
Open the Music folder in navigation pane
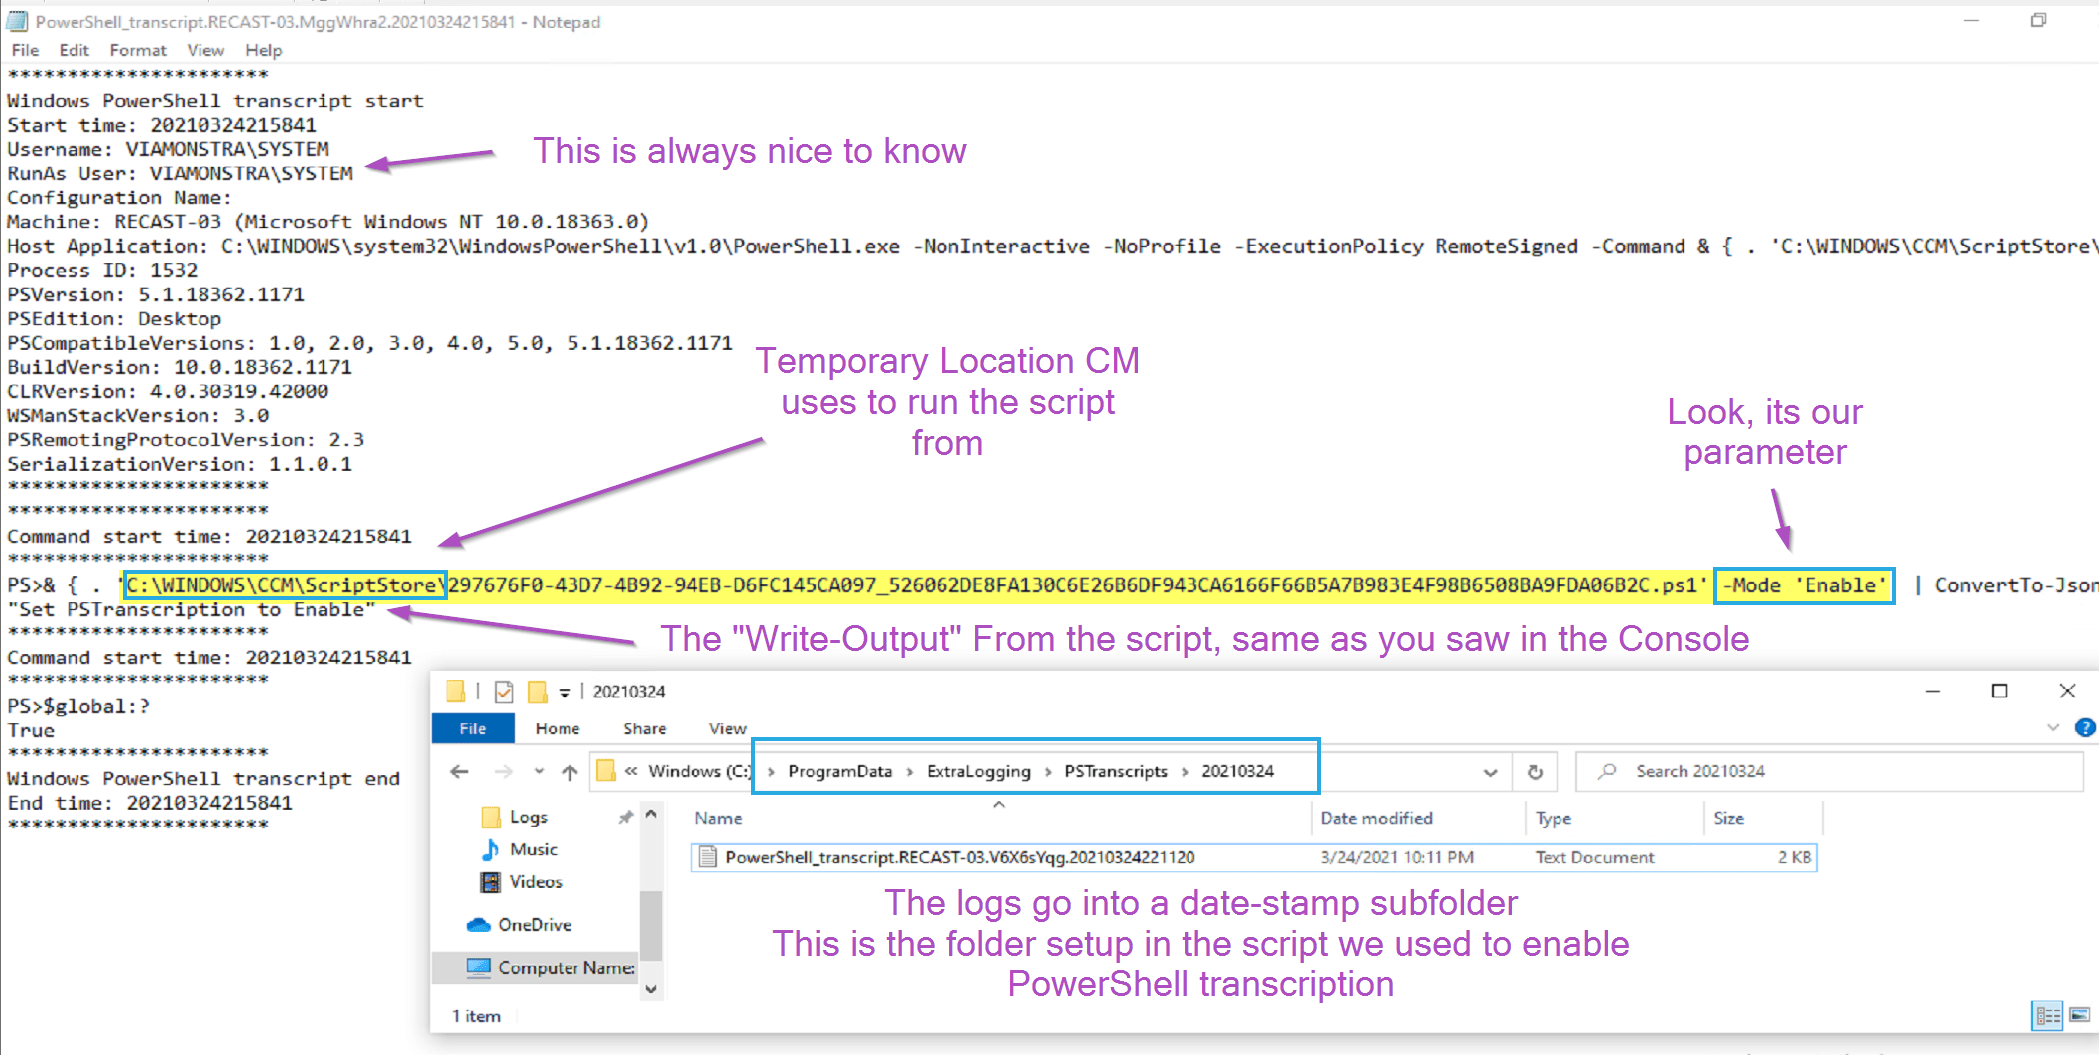point(533,849)
